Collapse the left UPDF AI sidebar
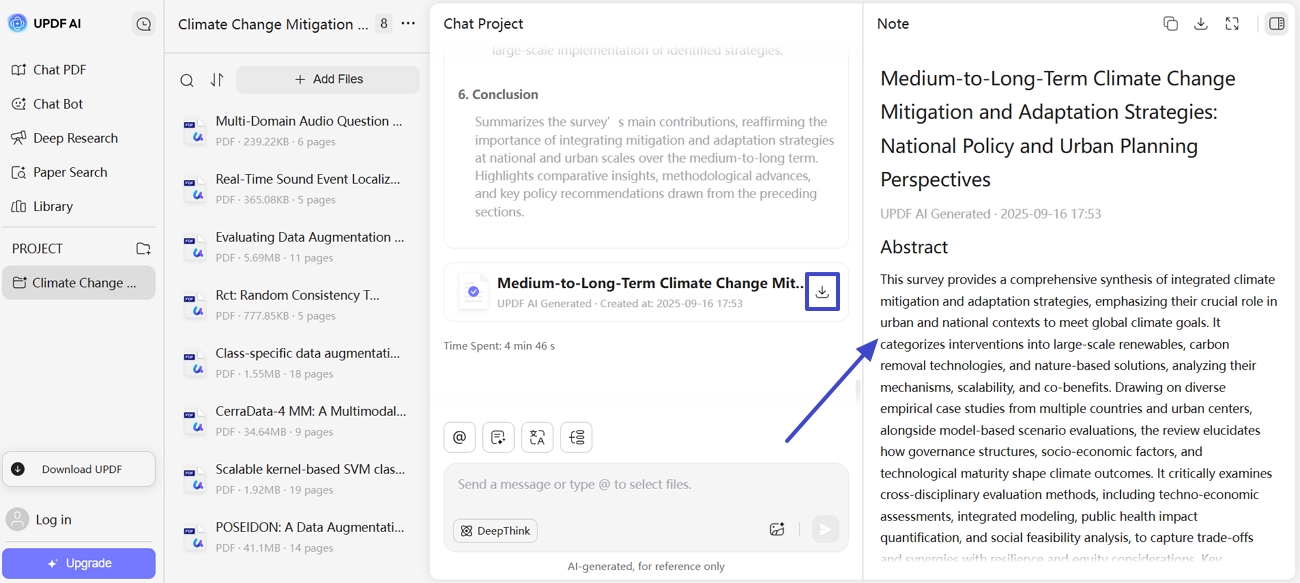Image resolution: width=1300 pixels, height=583 pixels. 143,22
